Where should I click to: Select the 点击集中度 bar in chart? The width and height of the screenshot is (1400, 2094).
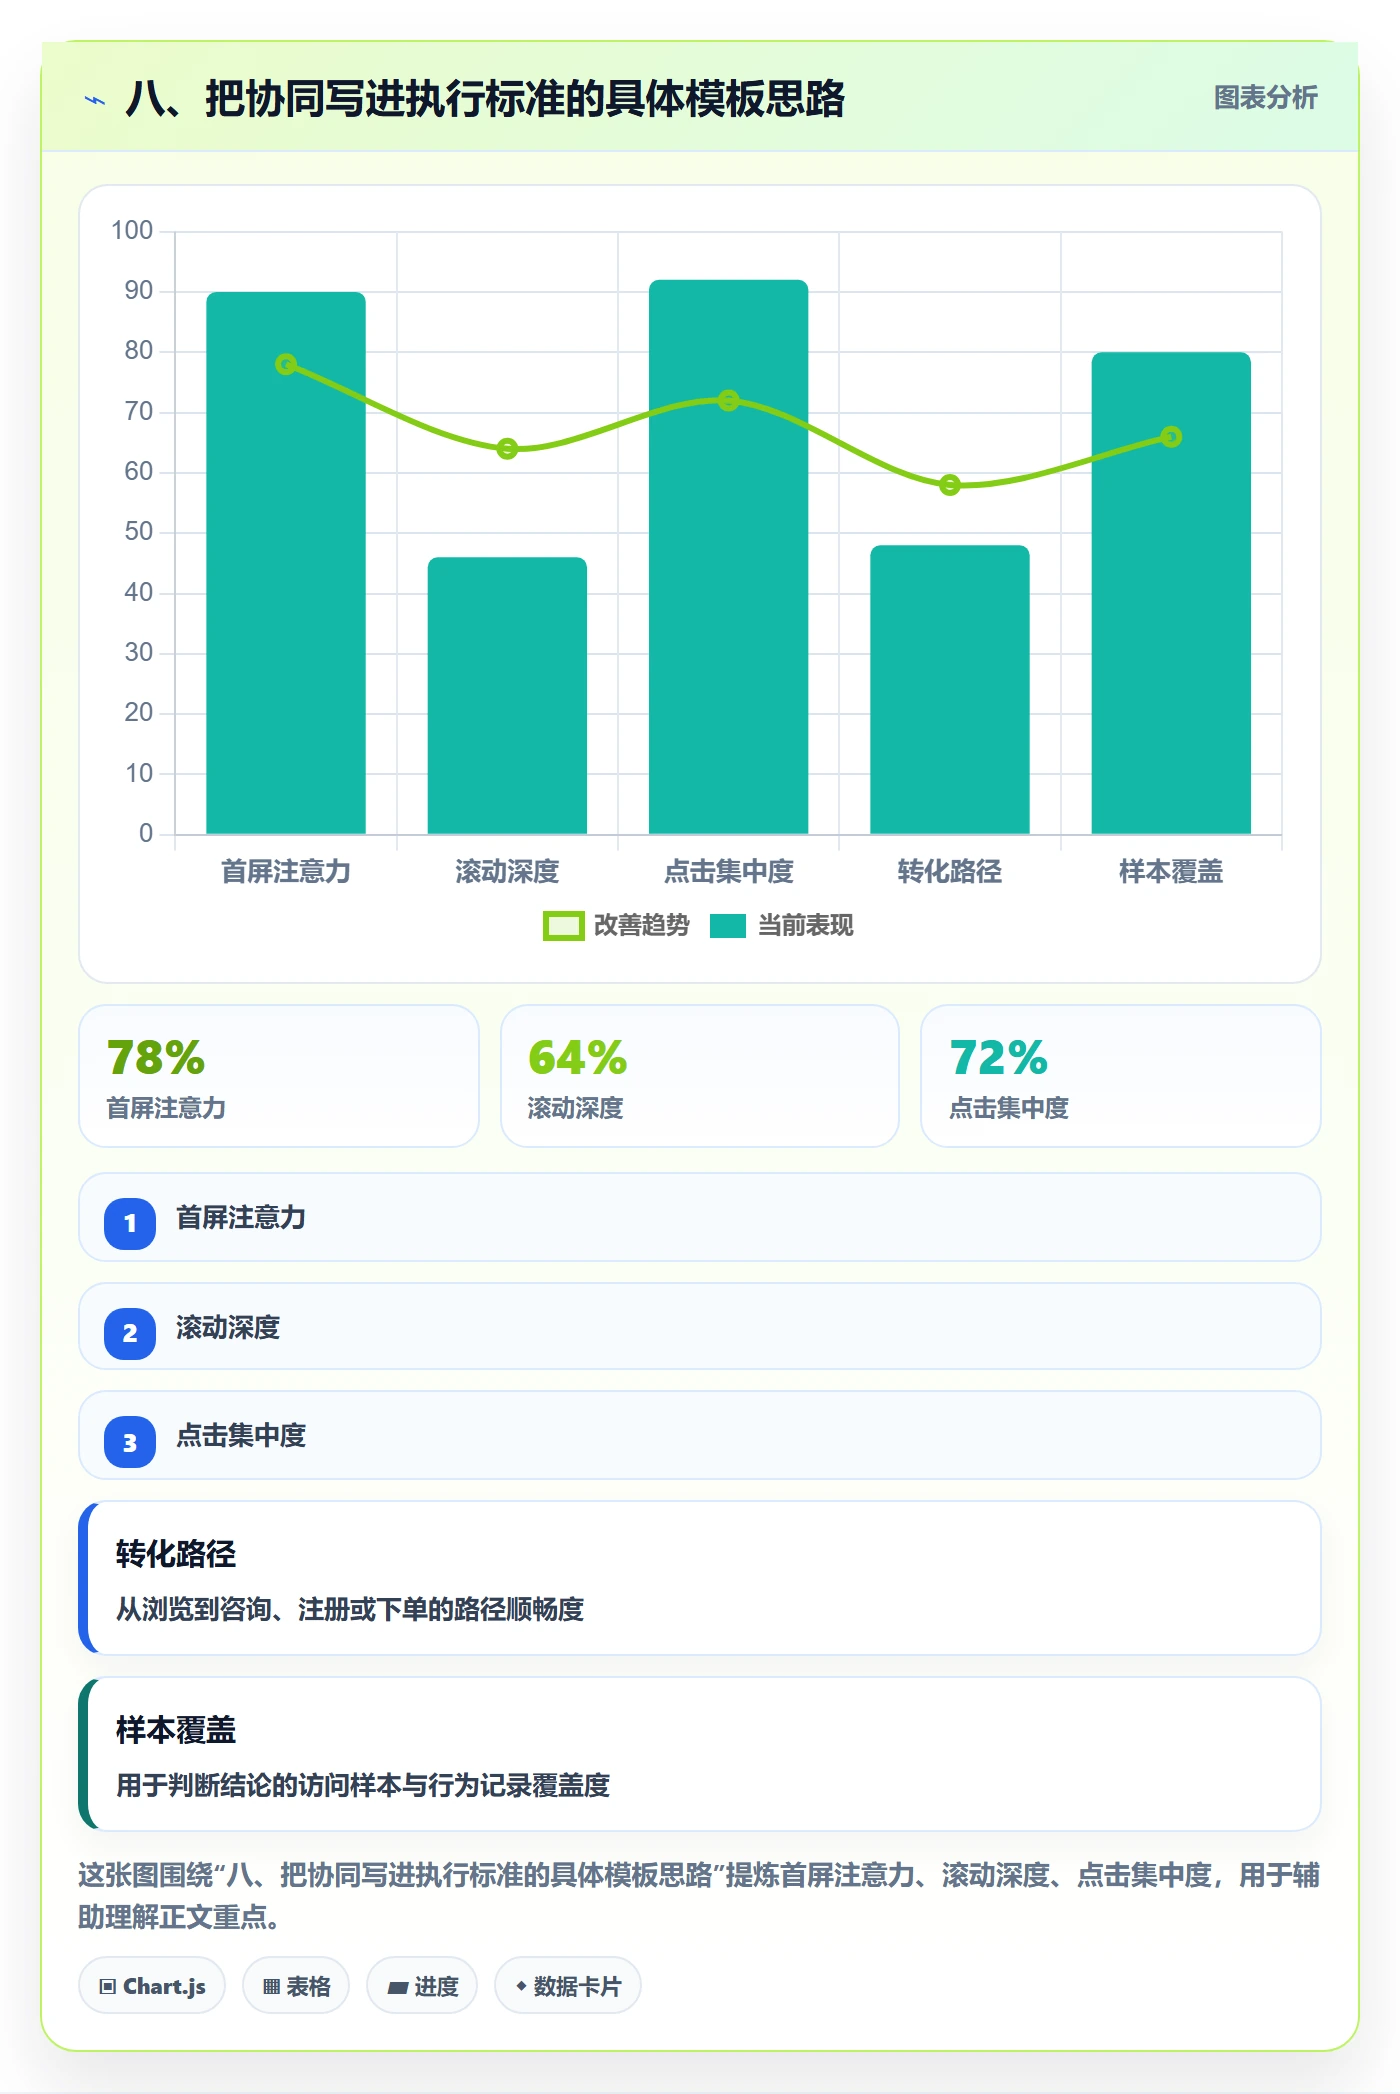pos(728,557)
